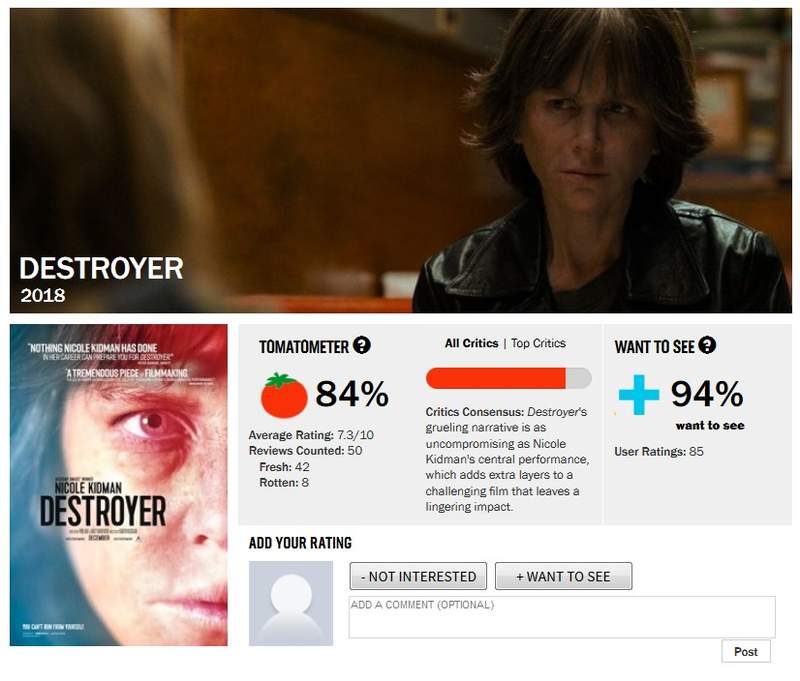Click the Destroyer hero banner image
Image resolution: width=800 pixels, height=681 pixels.
click(401, 160)
